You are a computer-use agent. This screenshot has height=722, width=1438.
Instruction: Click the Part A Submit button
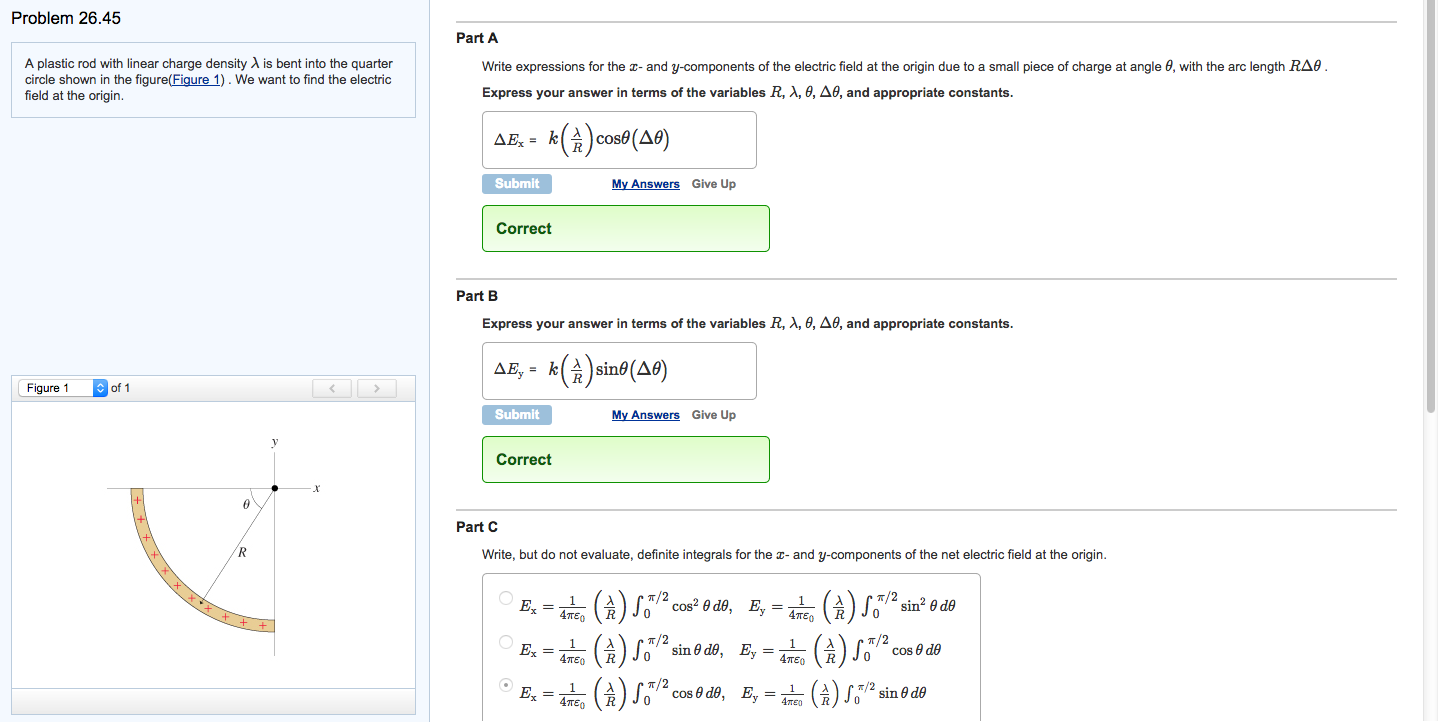pos(516,184)
